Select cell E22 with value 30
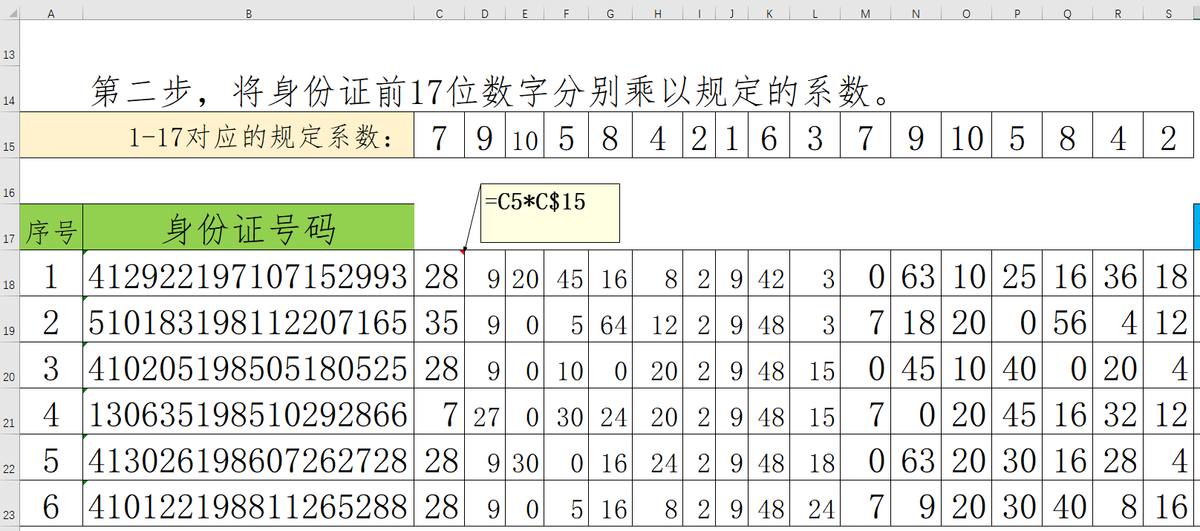The height and width of the screenshot is (531, 1200). tap(525, 458)
